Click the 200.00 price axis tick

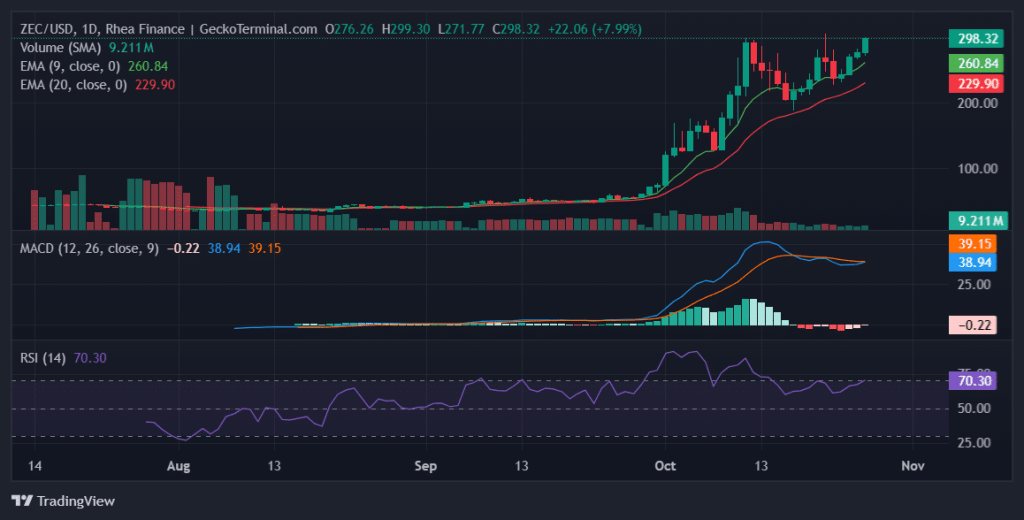pos(978,103)
